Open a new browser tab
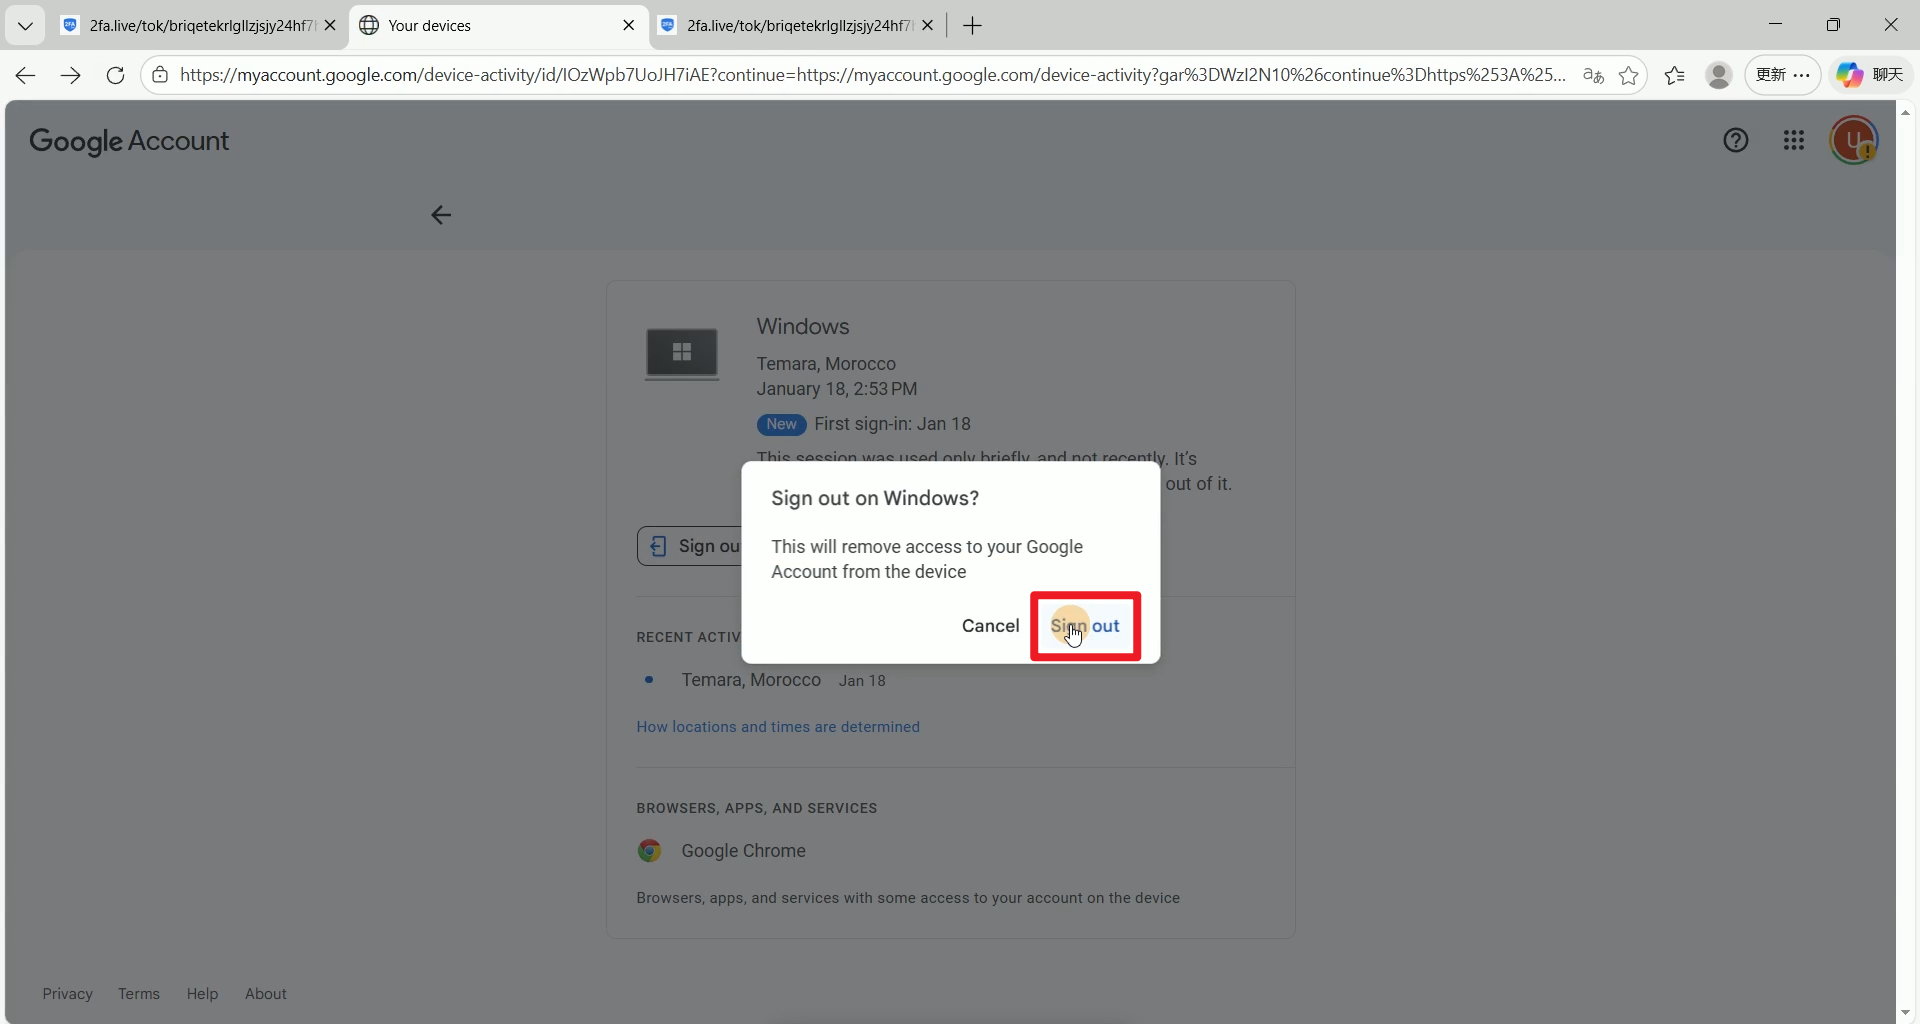 click(x=972, y=26)
